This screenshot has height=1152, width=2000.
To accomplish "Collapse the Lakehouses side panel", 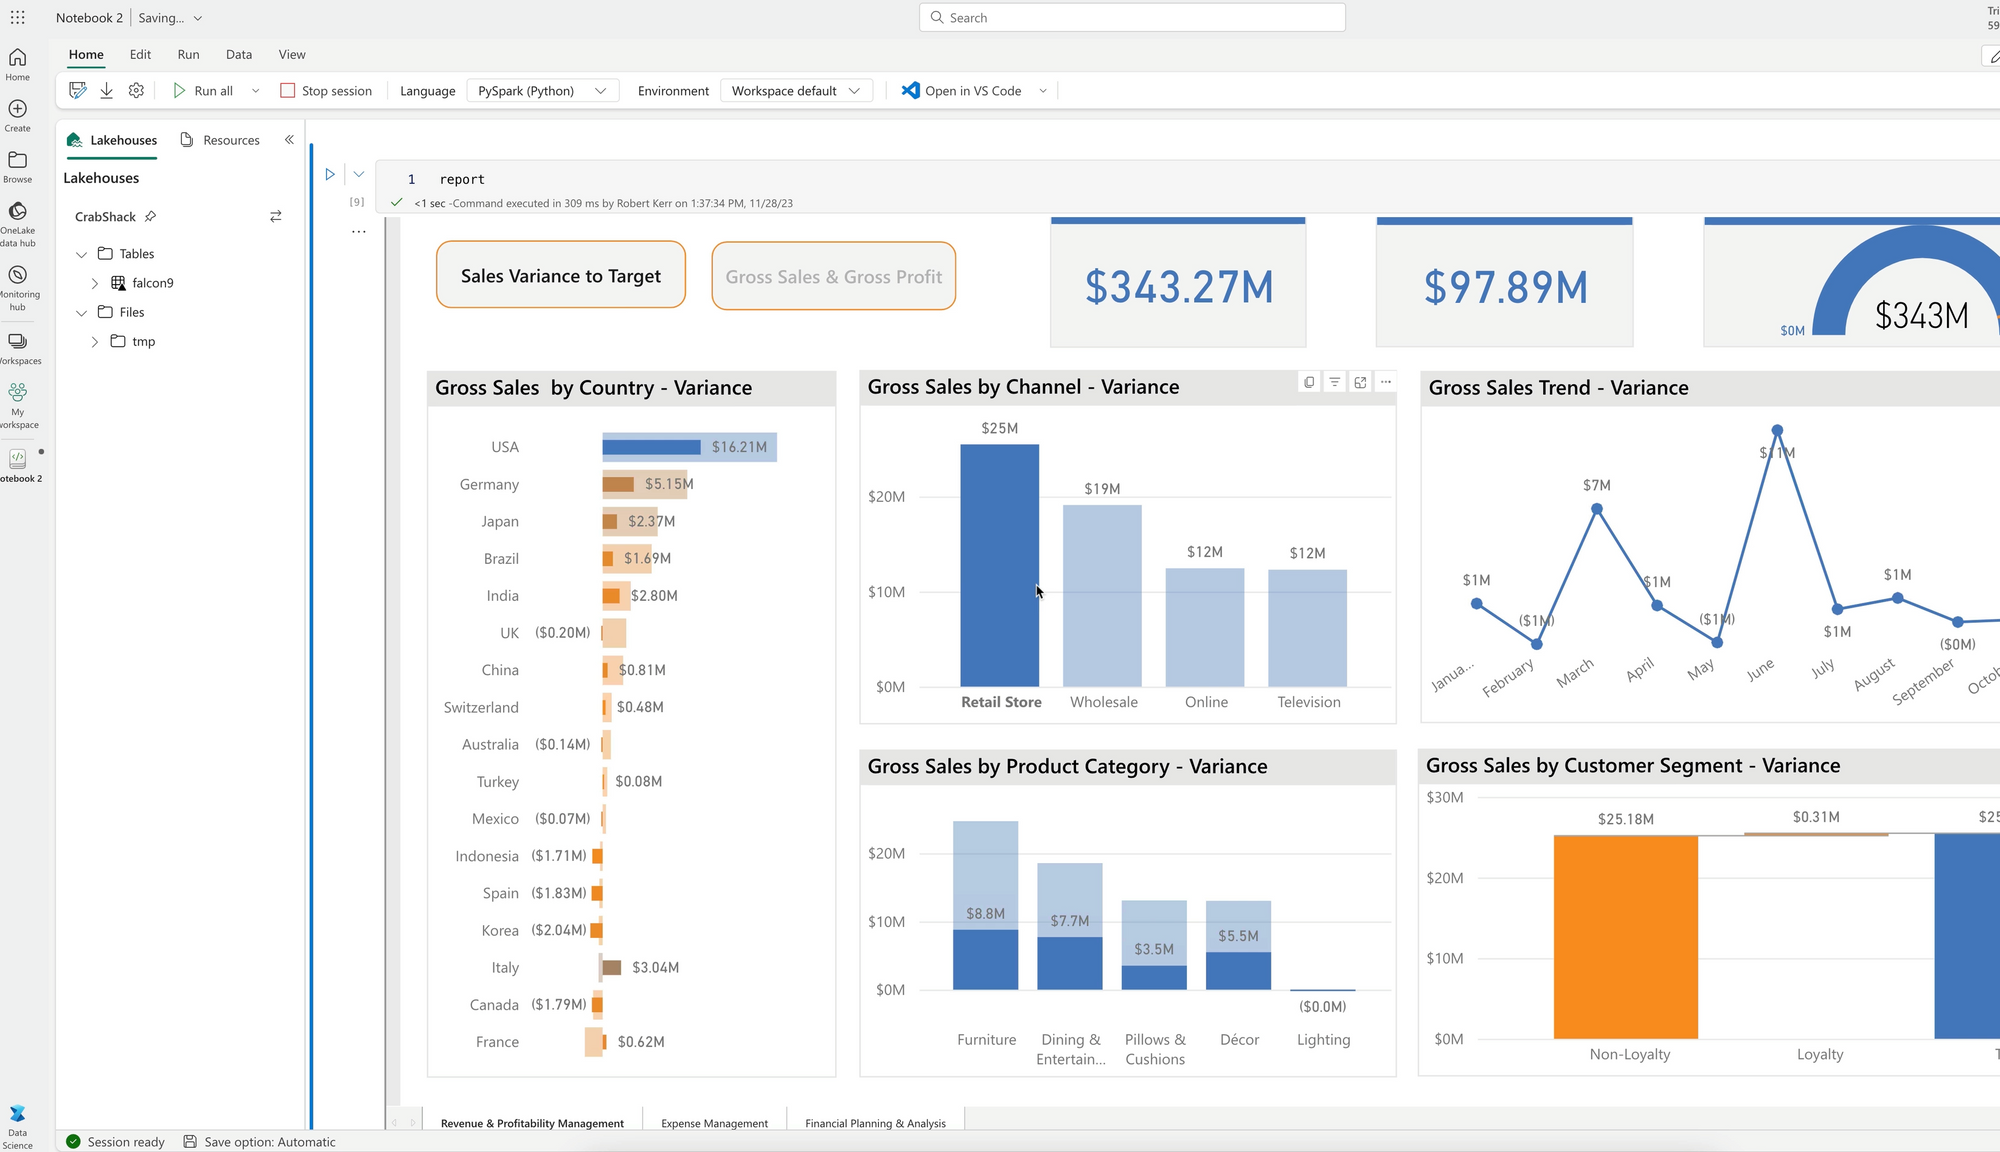I will 289,140.
